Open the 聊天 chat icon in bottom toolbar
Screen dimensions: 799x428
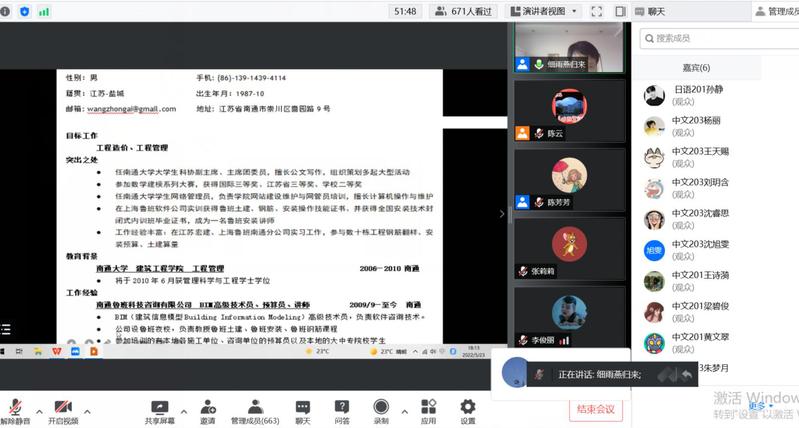[x=303, y=407]
